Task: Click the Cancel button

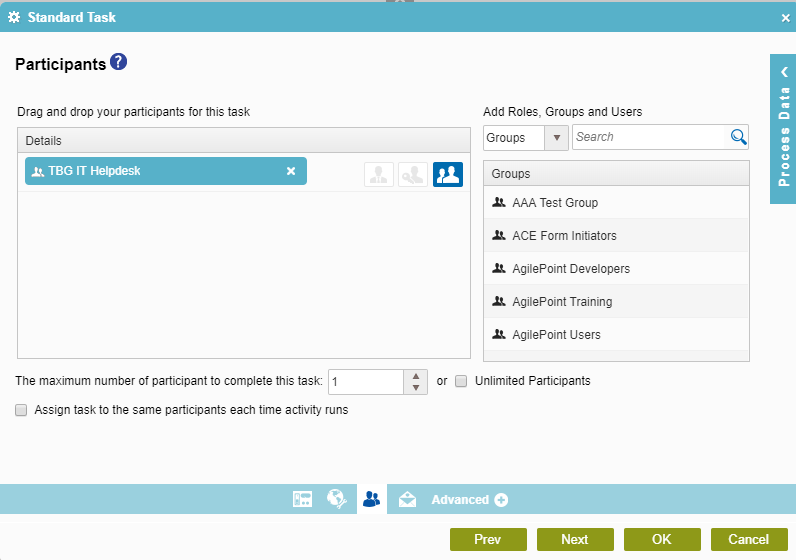Action: (748, 539)
